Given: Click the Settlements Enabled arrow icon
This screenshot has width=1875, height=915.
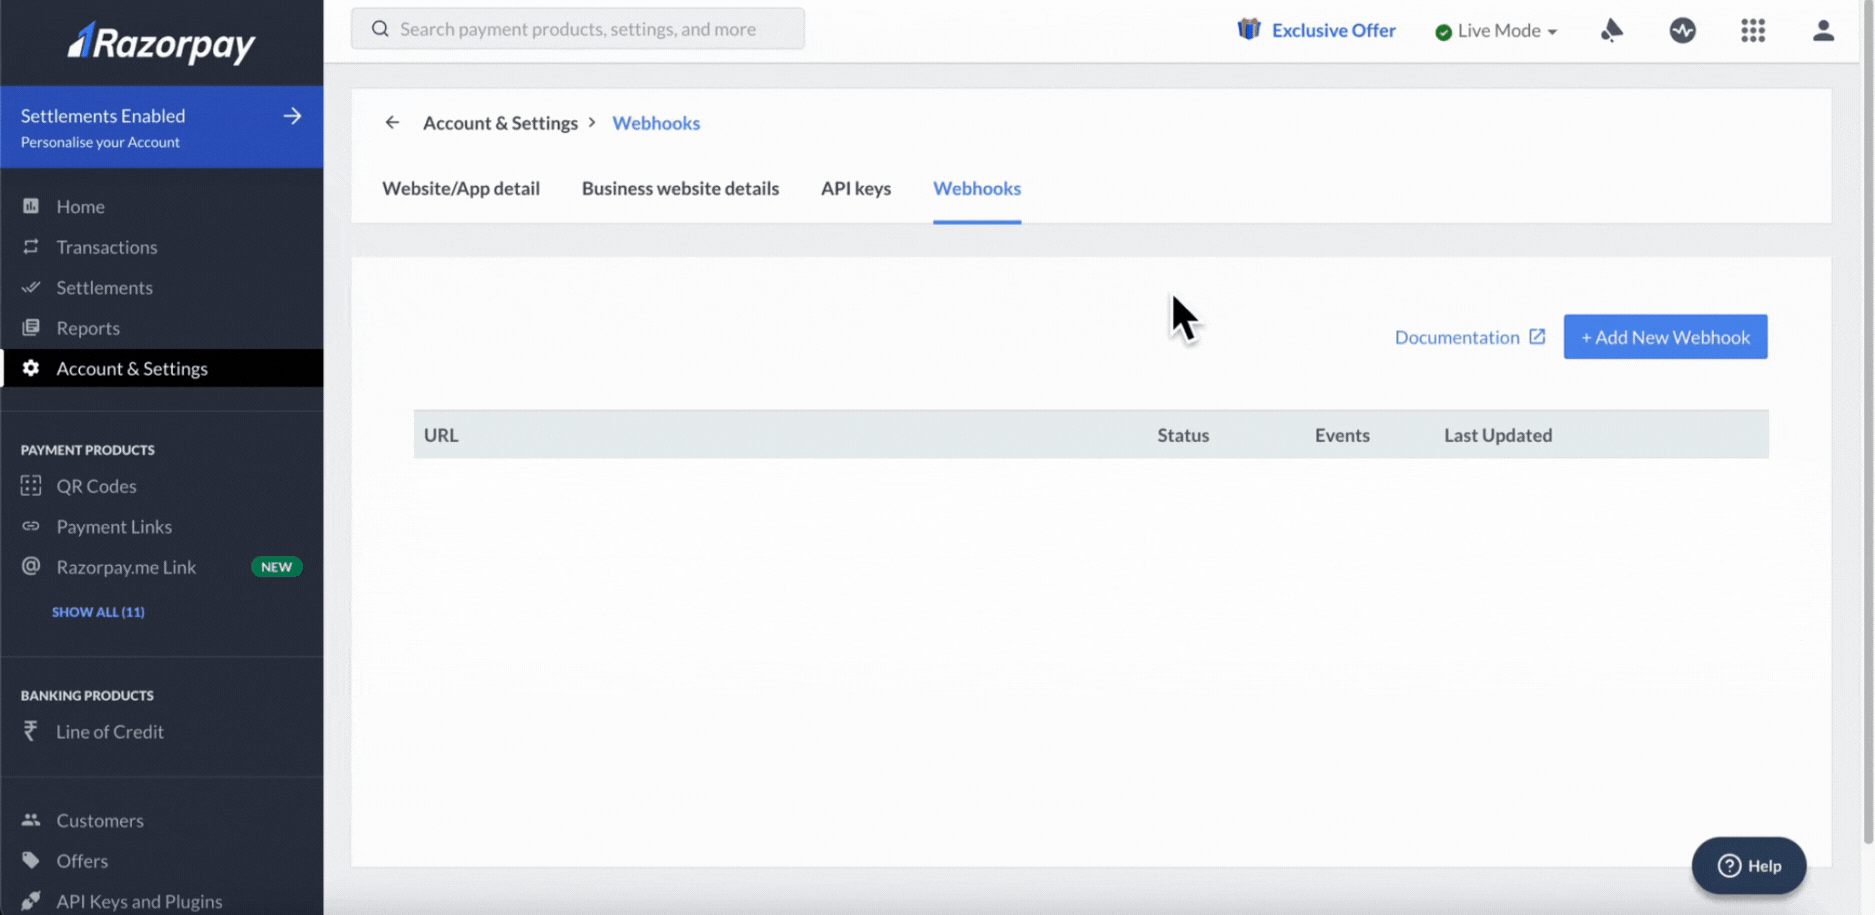Looking at the screenshot, I should point(292,116).
